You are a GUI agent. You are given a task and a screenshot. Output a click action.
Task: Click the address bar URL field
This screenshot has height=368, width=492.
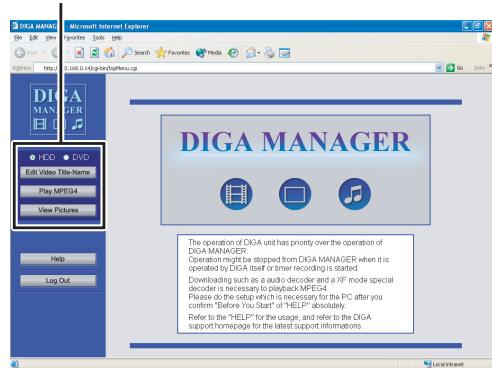tap(234, 68)
